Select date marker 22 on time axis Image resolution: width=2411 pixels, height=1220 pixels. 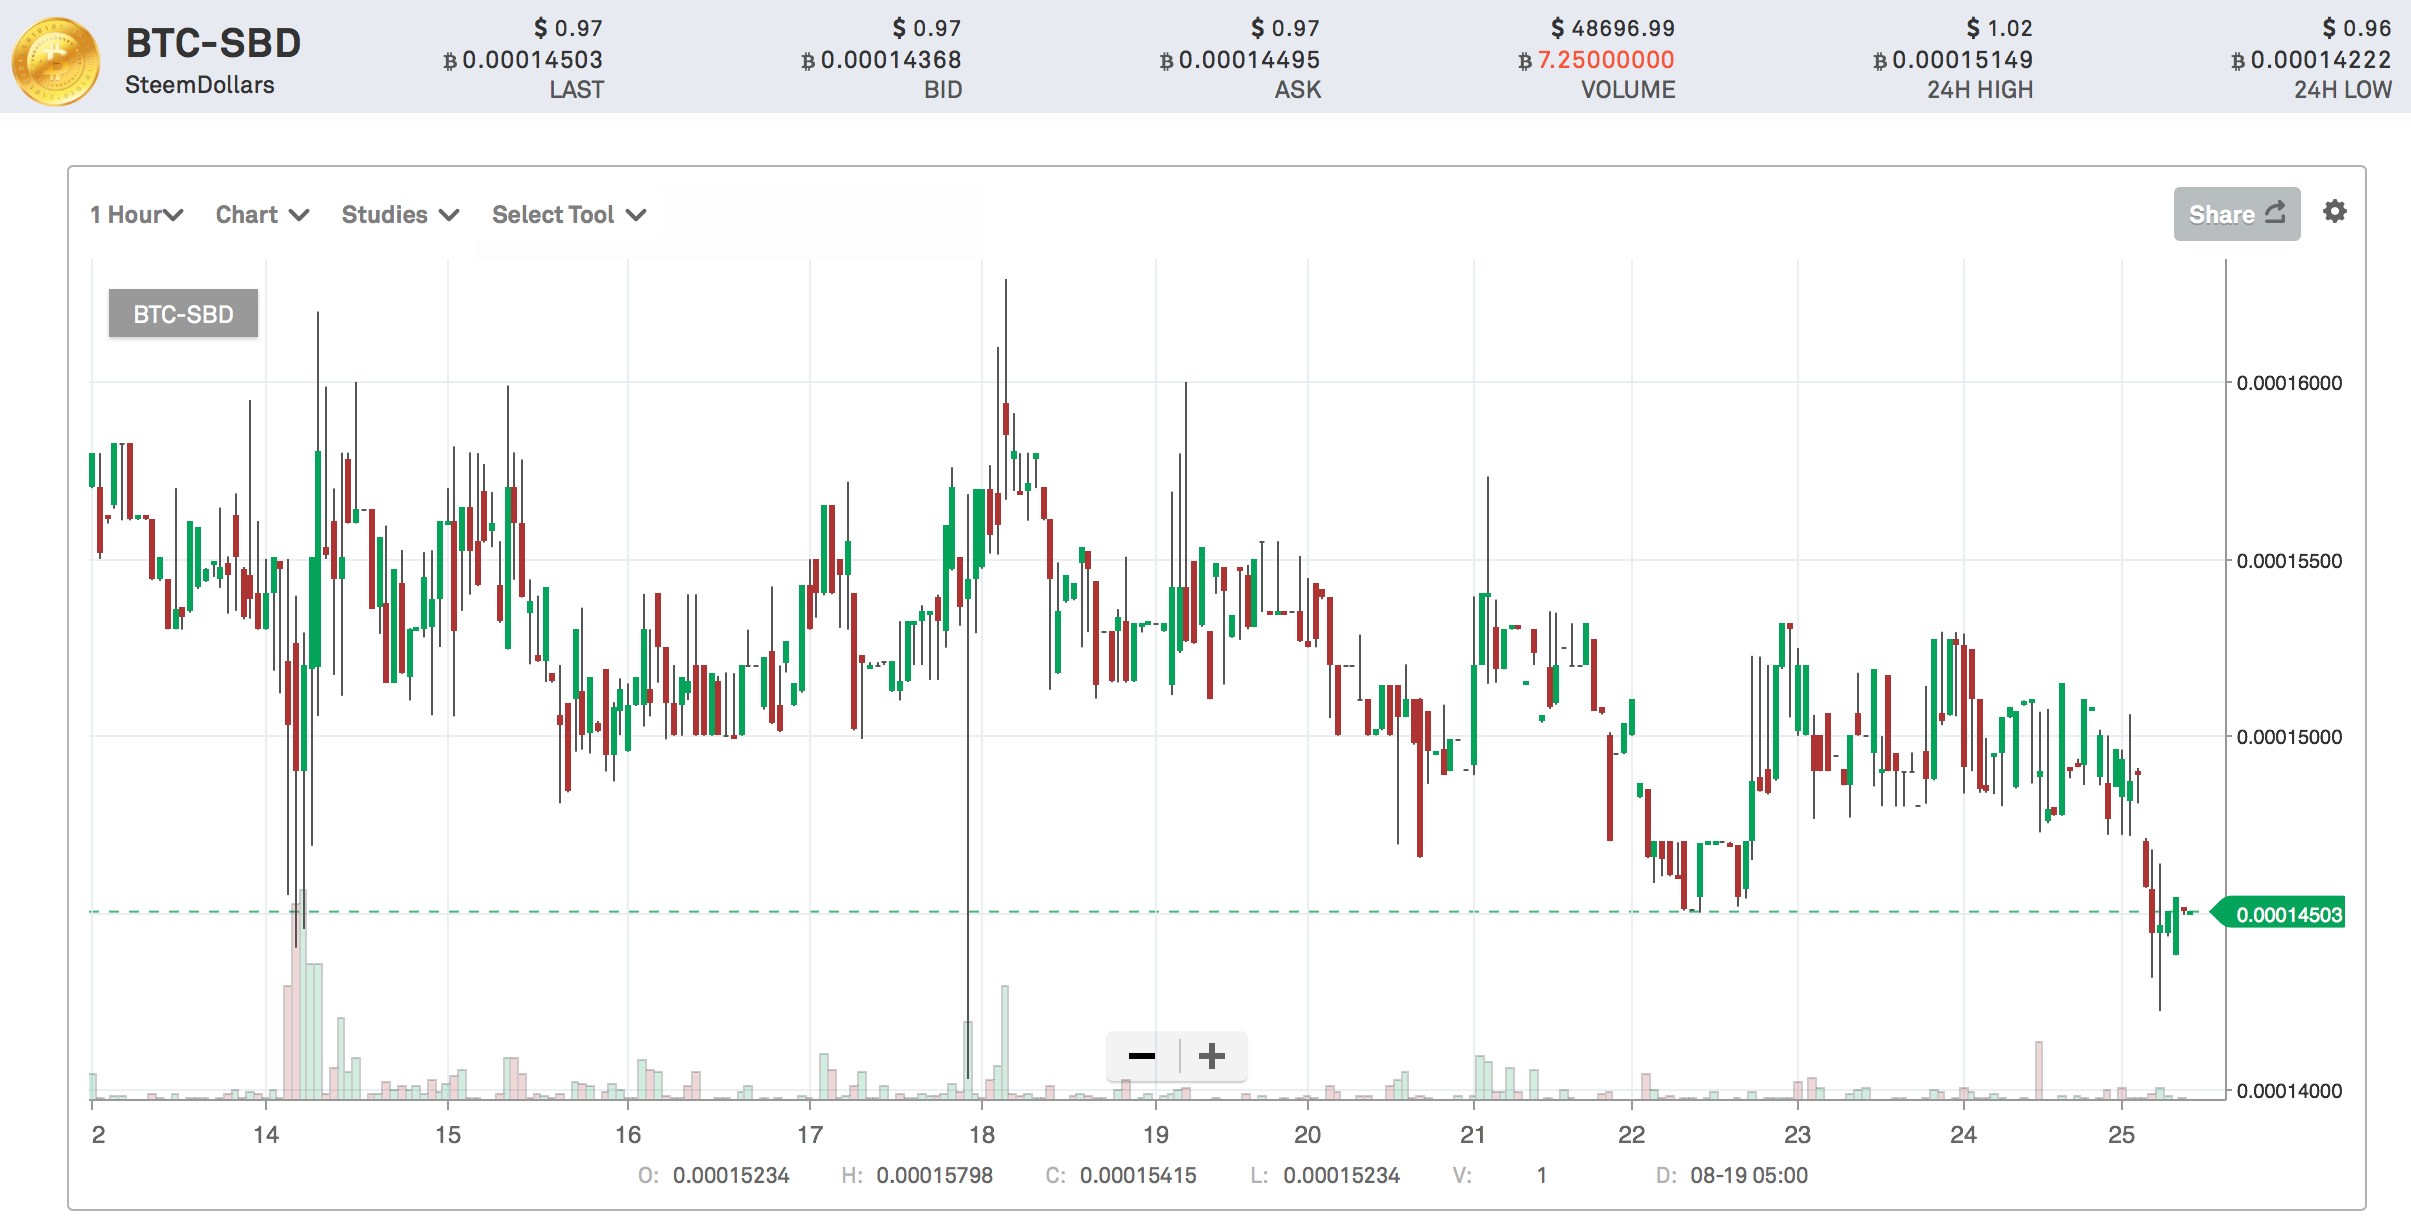coord(1631,1135)
